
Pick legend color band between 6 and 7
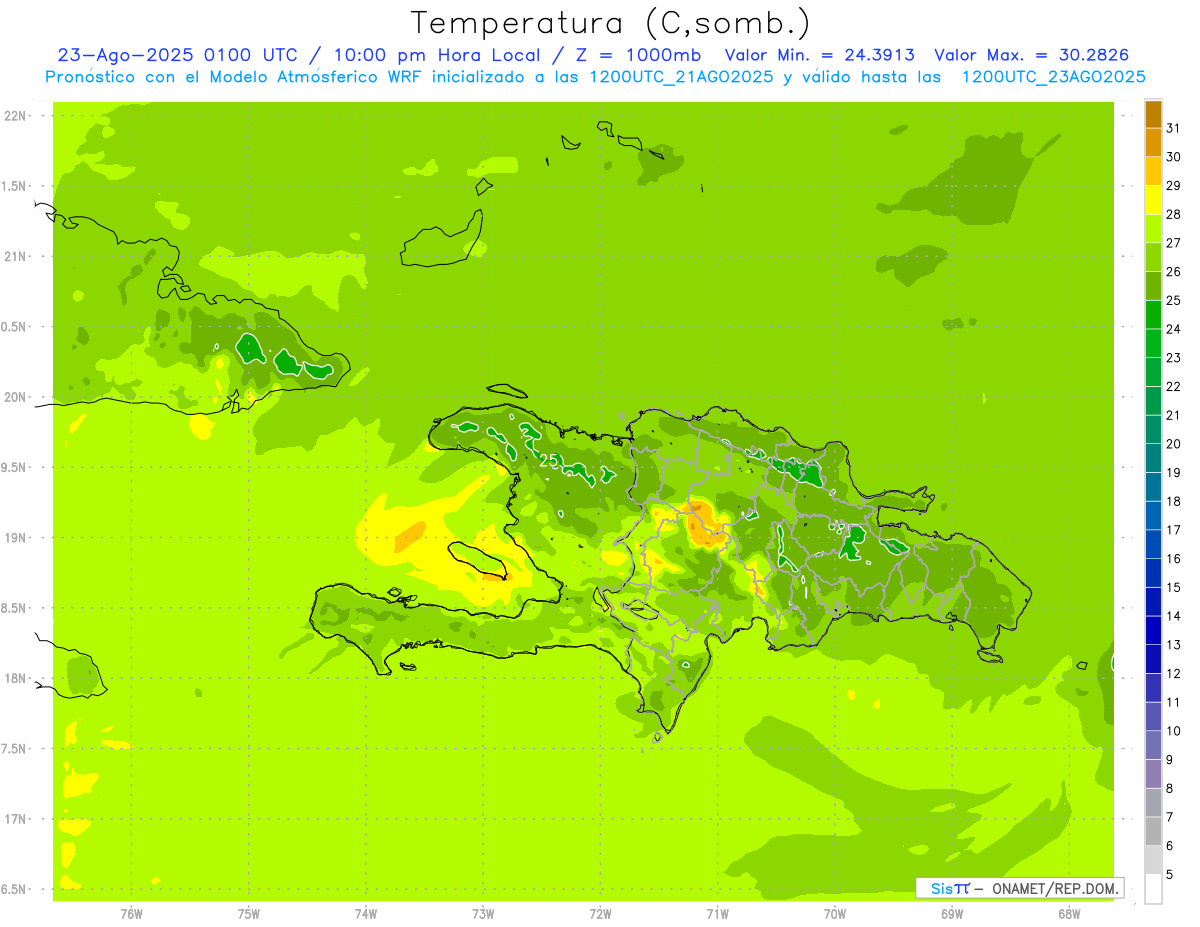(x=1153, y=832)
